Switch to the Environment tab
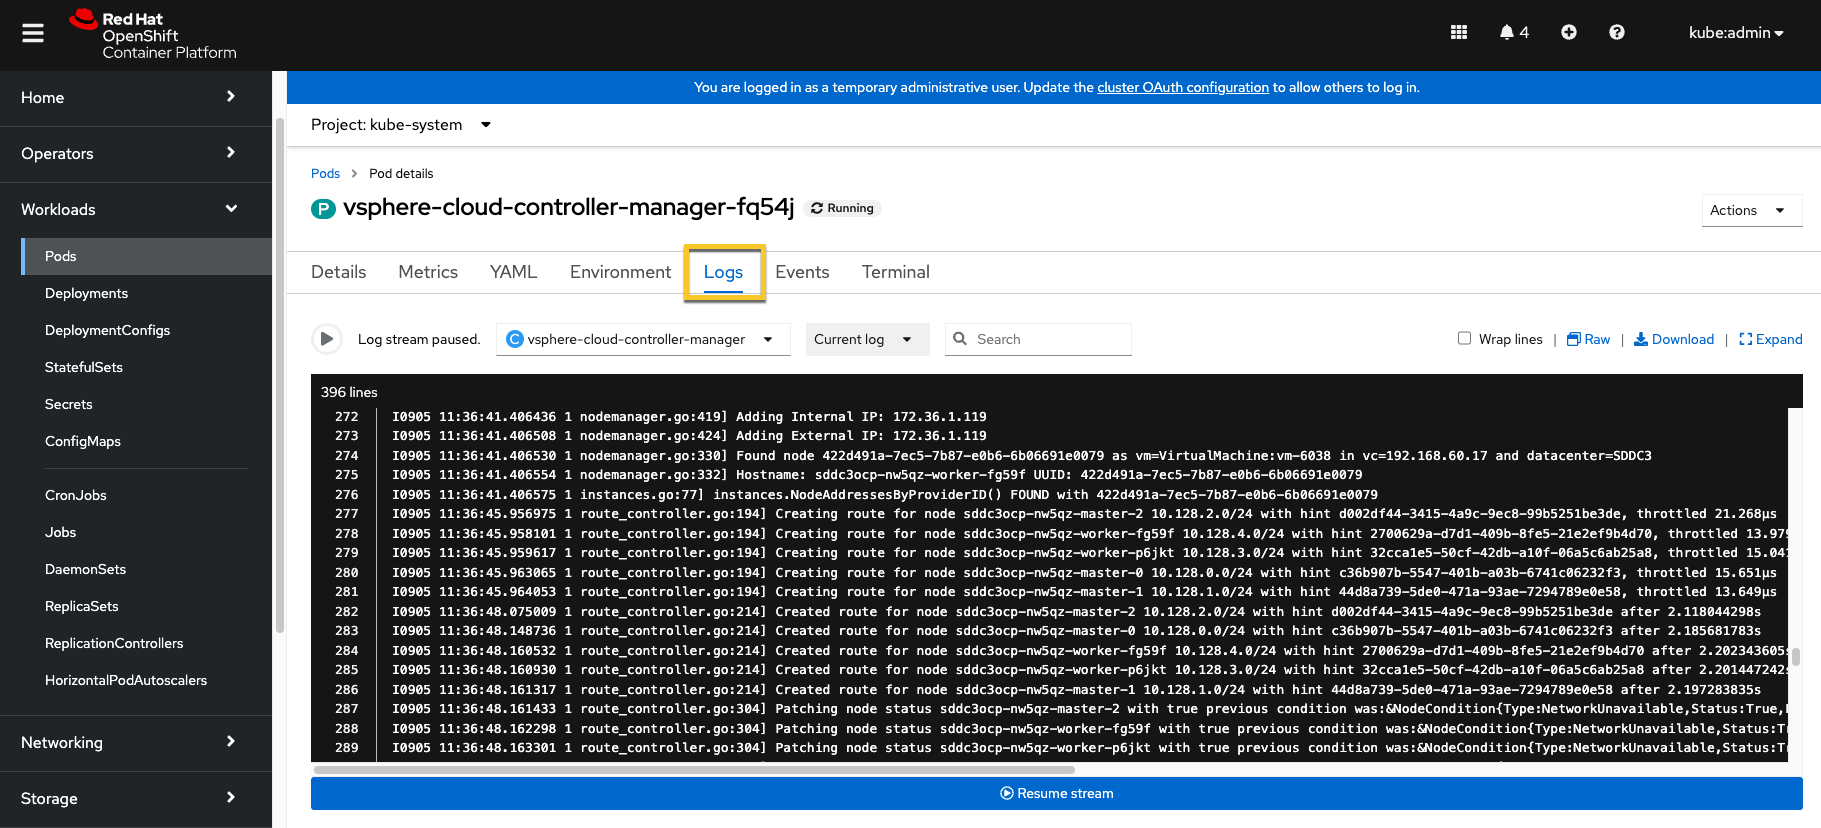The image size is (1821, 828). pos(620,272)
